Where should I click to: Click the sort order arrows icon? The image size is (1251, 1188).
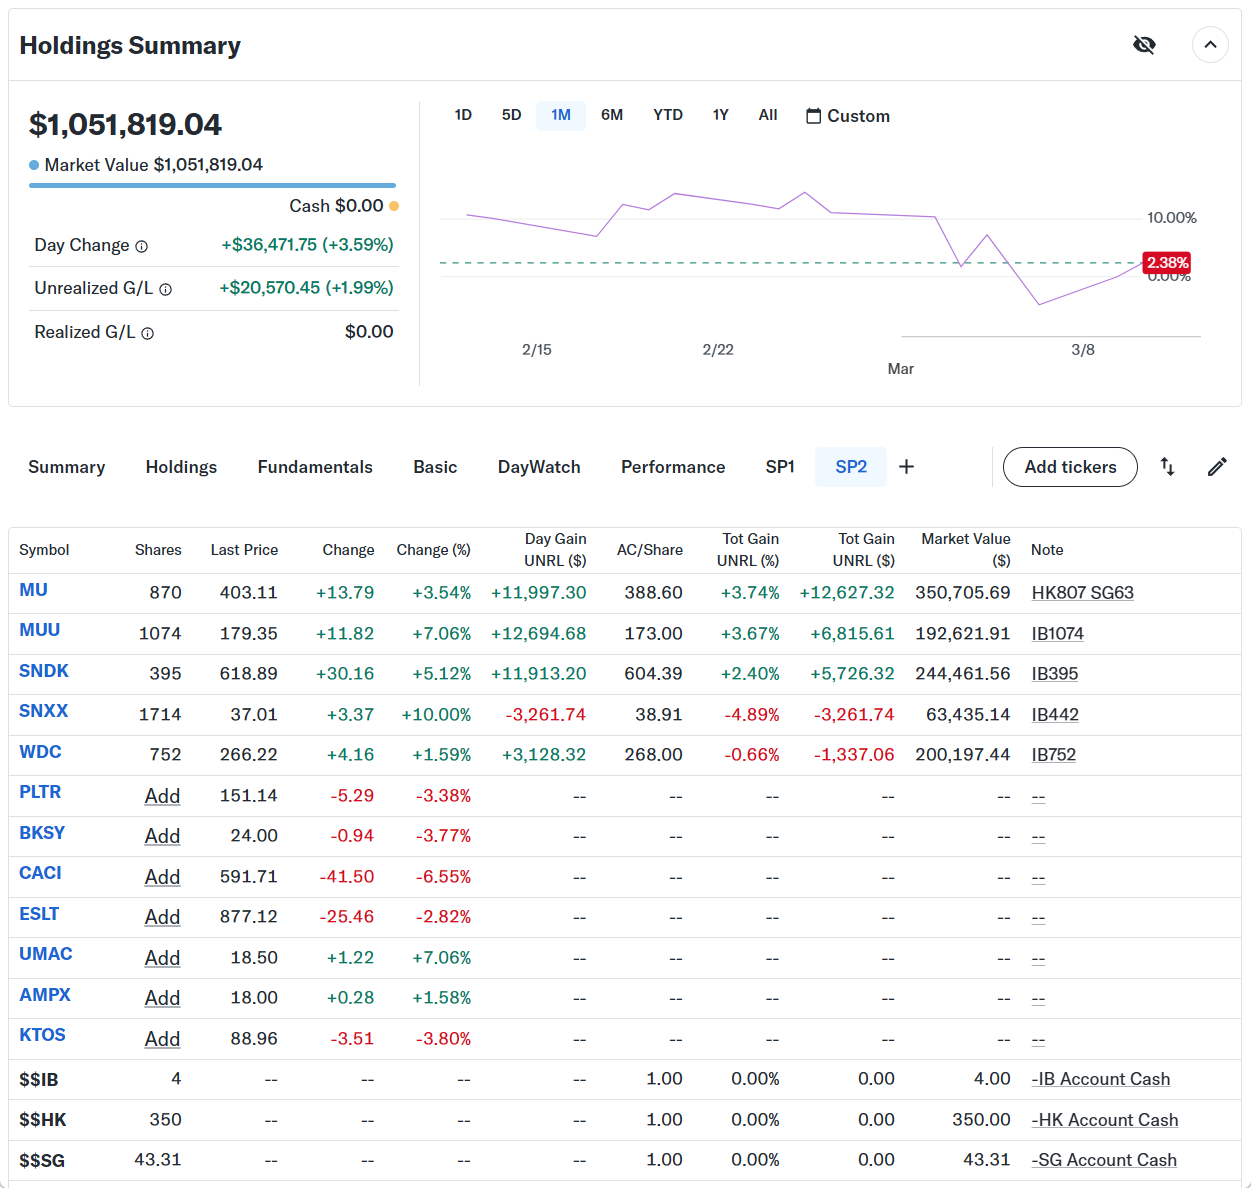click(1167, 467)
